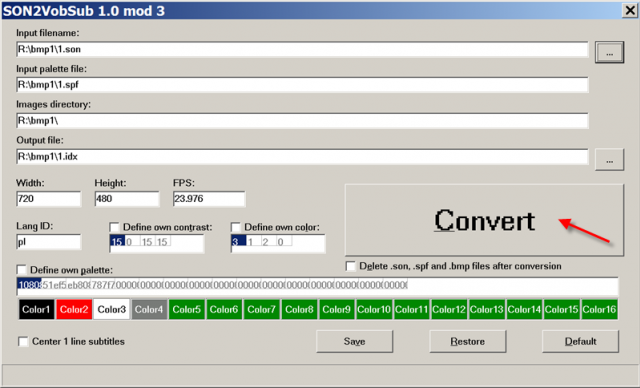Click the Default button
Viewport: 640px width, 388px height.
(x=580, y=341)
